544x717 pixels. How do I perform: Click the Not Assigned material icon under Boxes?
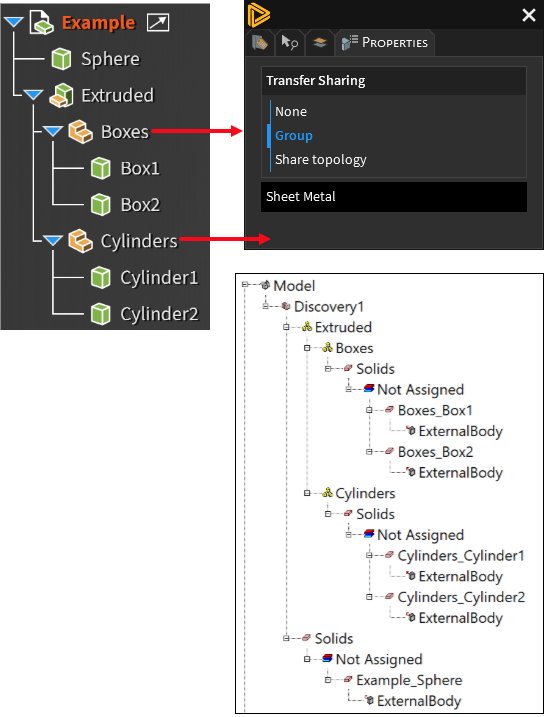pyautogui.click(x=369, y=389)
